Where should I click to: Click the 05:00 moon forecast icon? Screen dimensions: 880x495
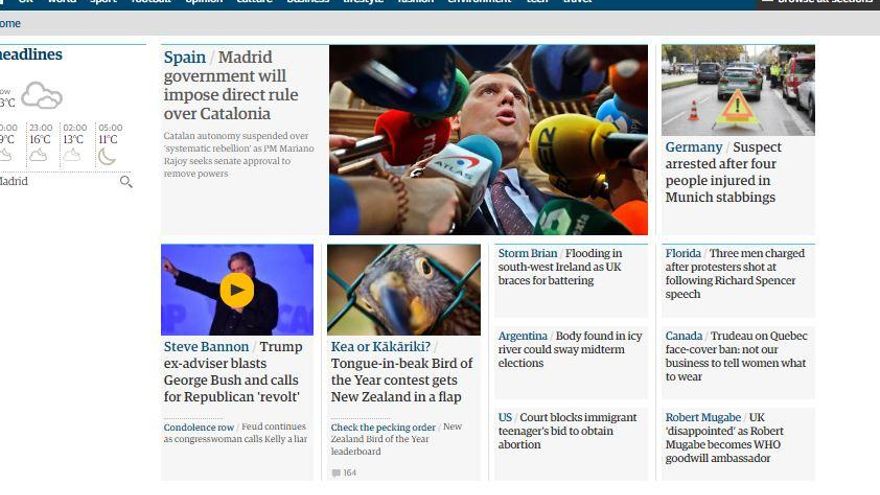click(x=107, y=156)
